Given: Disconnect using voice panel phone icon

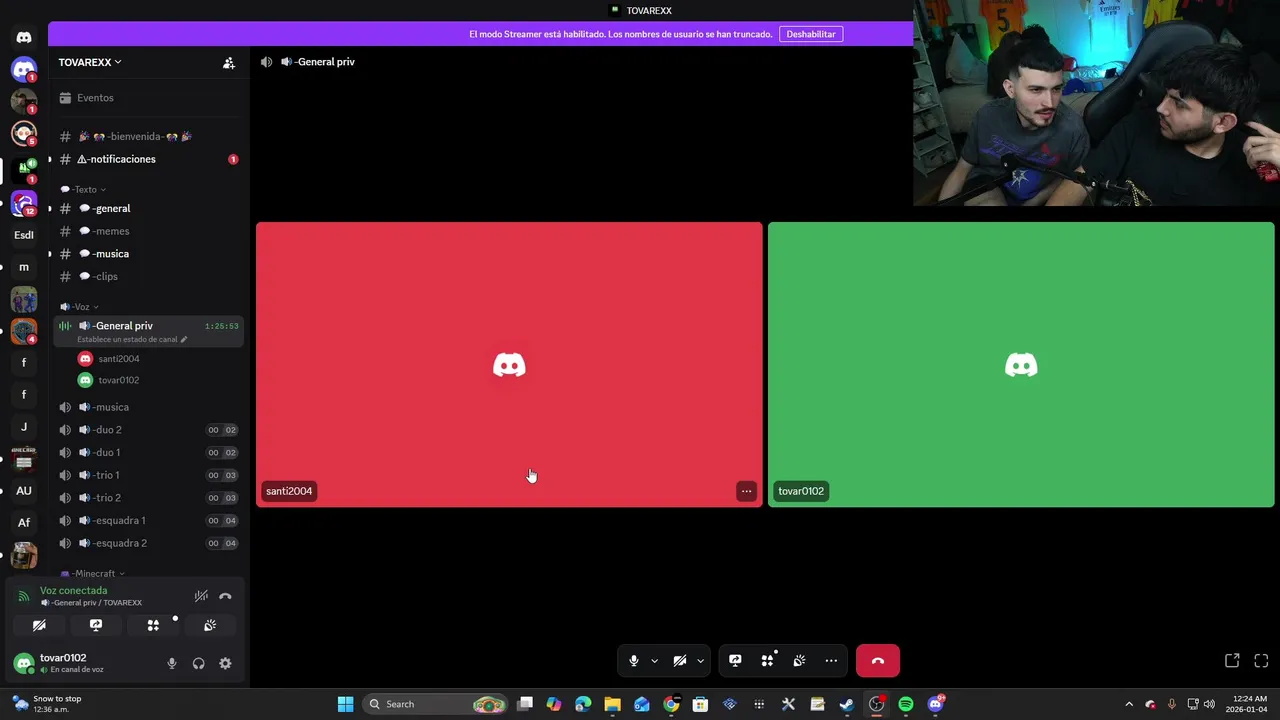Looking at the screenshot, I should pyautogui.click(x=225, y=596).
